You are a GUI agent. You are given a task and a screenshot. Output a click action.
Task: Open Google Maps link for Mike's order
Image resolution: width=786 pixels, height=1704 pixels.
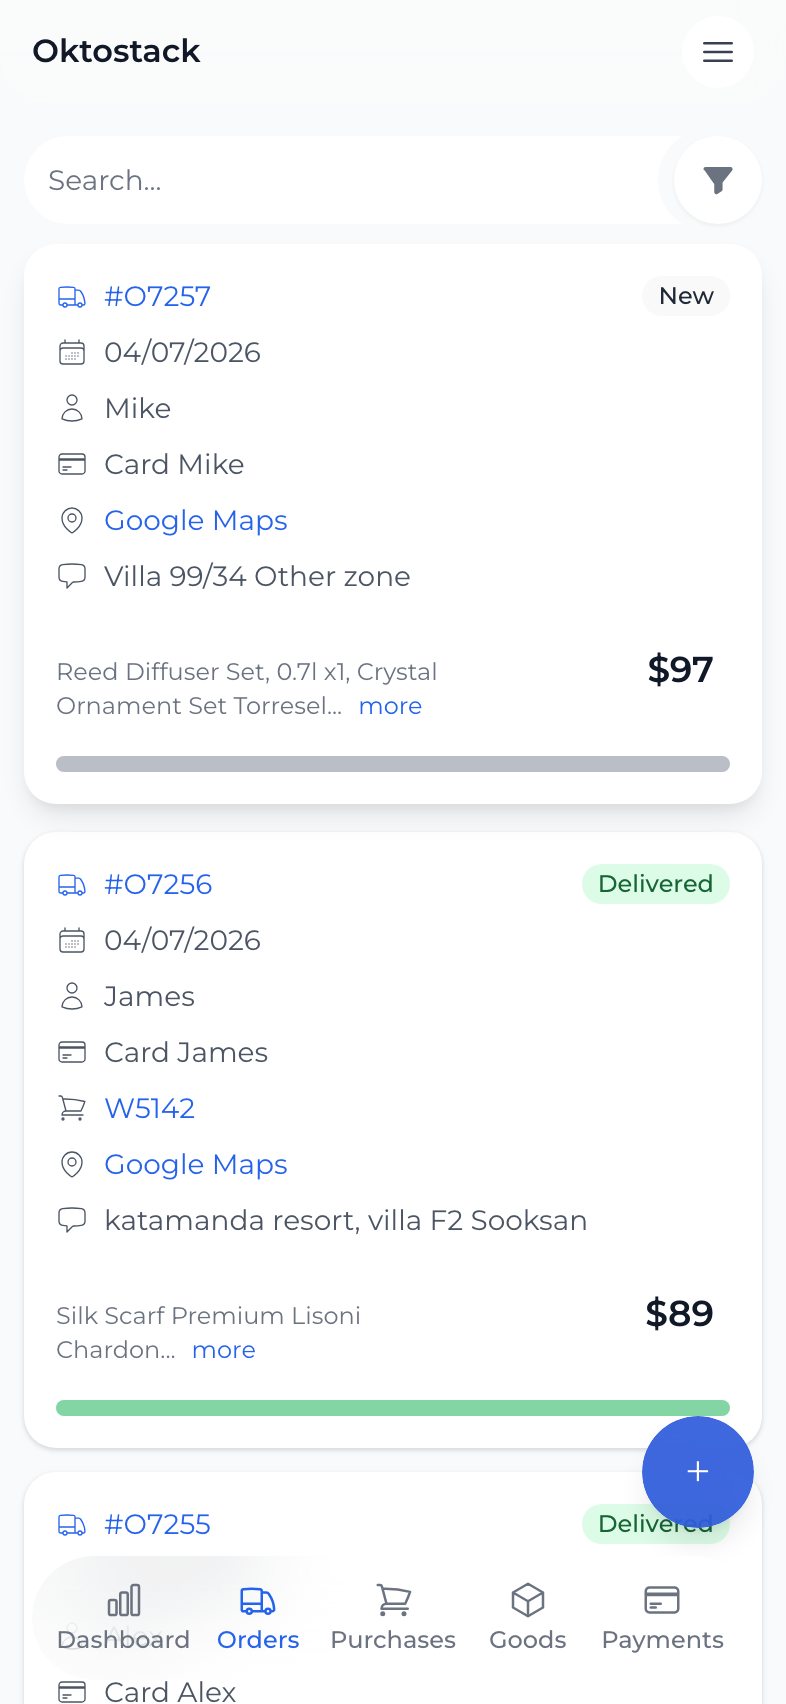point(196,520)
